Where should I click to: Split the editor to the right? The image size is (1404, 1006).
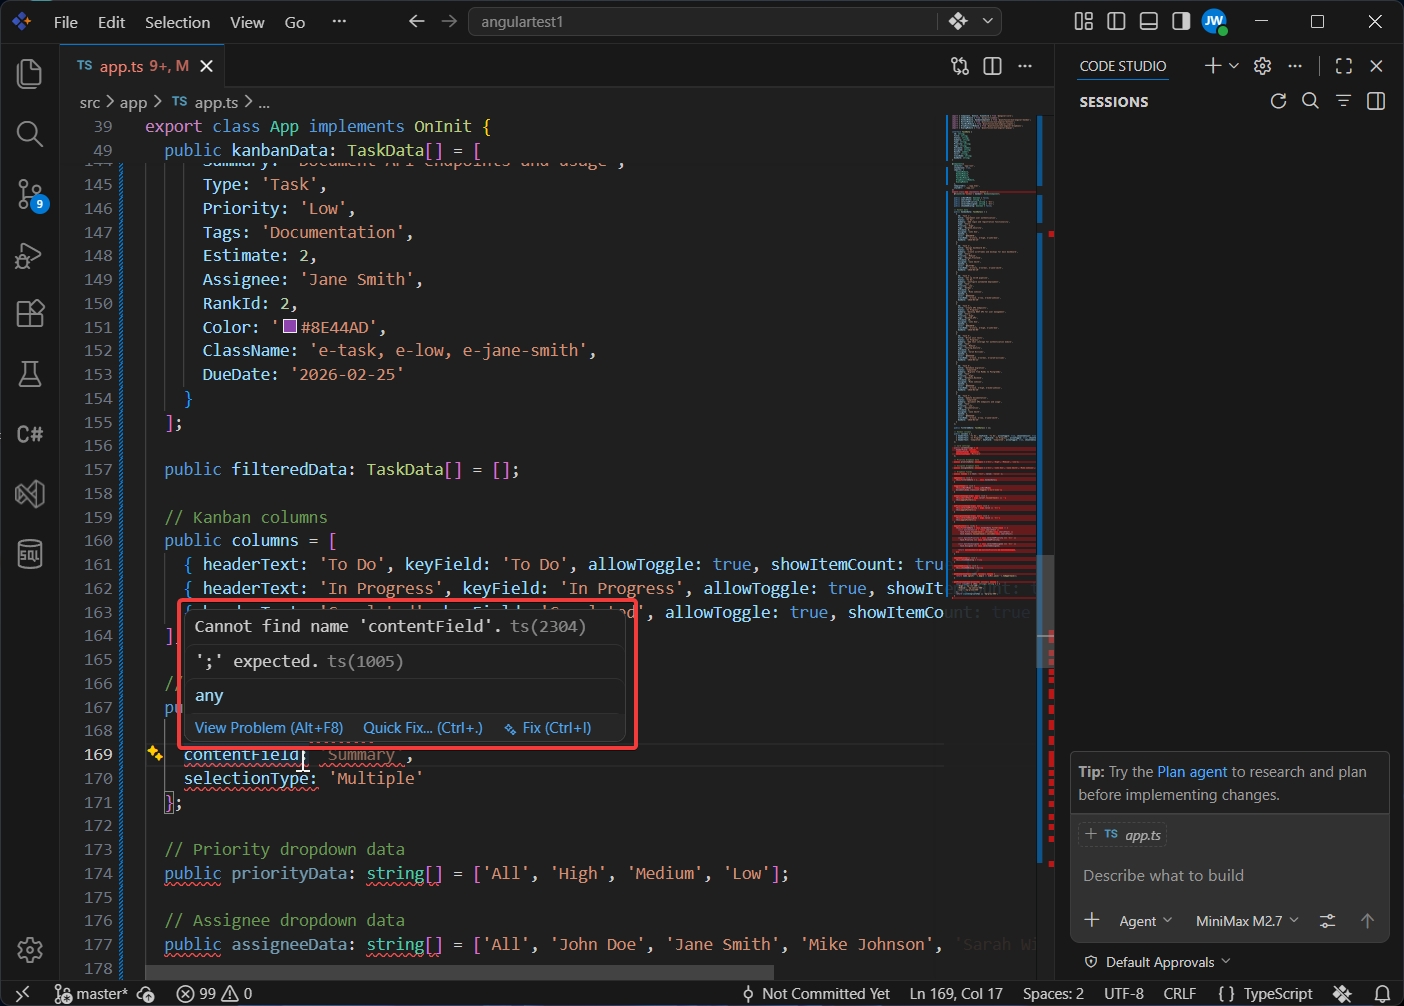point(992,66)
